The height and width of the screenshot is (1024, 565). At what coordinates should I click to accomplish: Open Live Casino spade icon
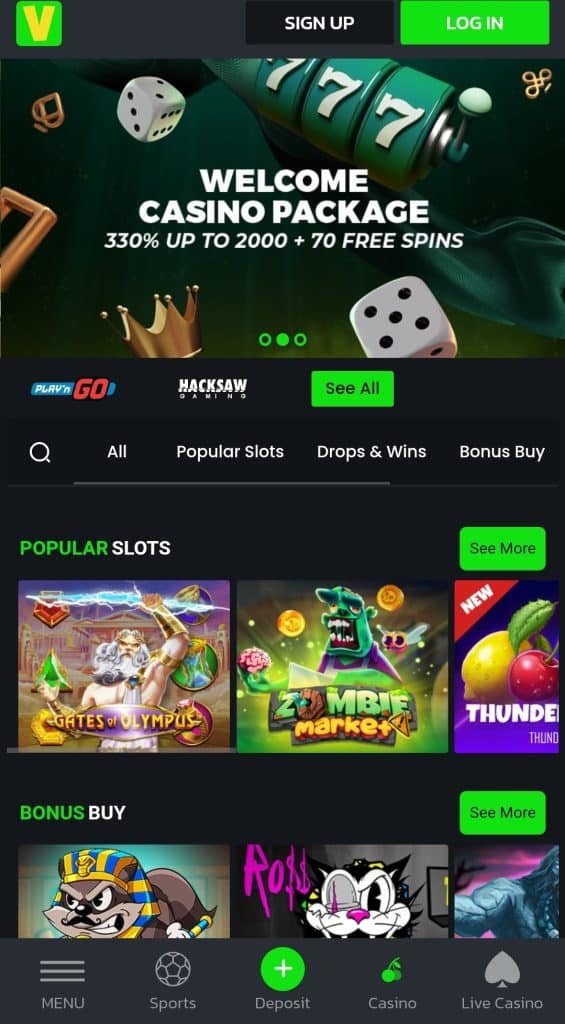(x=502, y=969)
